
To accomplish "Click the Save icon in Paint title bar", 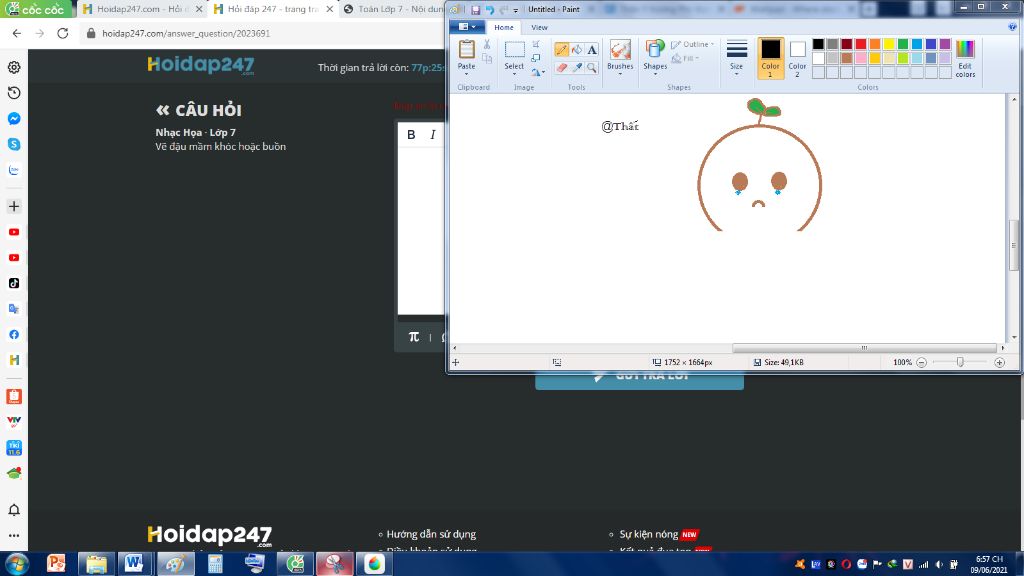I will click(475, 10).
